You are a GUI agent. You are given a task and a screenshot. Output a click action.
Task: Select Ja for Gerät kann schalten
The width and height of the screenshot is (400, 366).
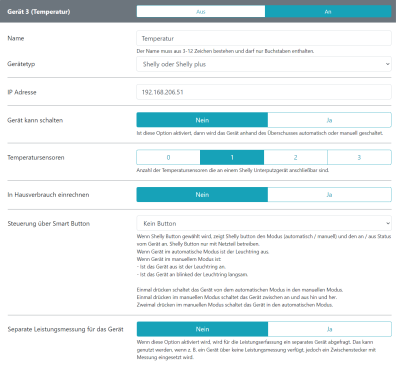click(329, 120)
